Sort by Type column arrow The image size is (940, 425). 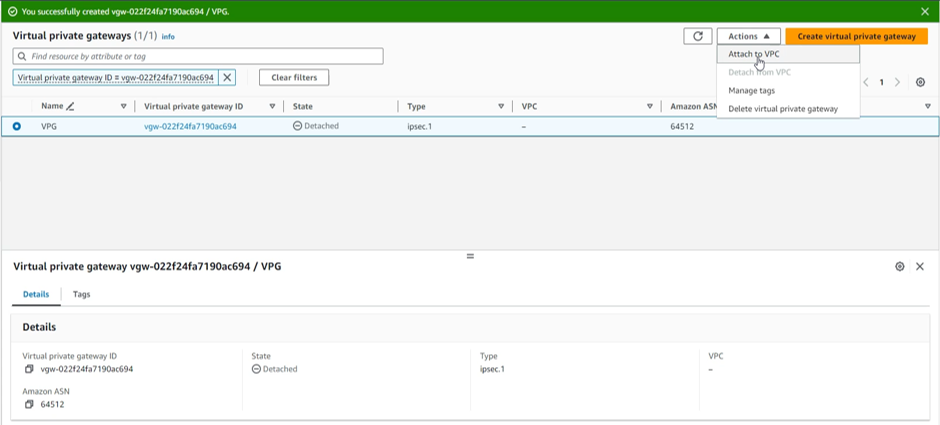(x=501, y=106)
